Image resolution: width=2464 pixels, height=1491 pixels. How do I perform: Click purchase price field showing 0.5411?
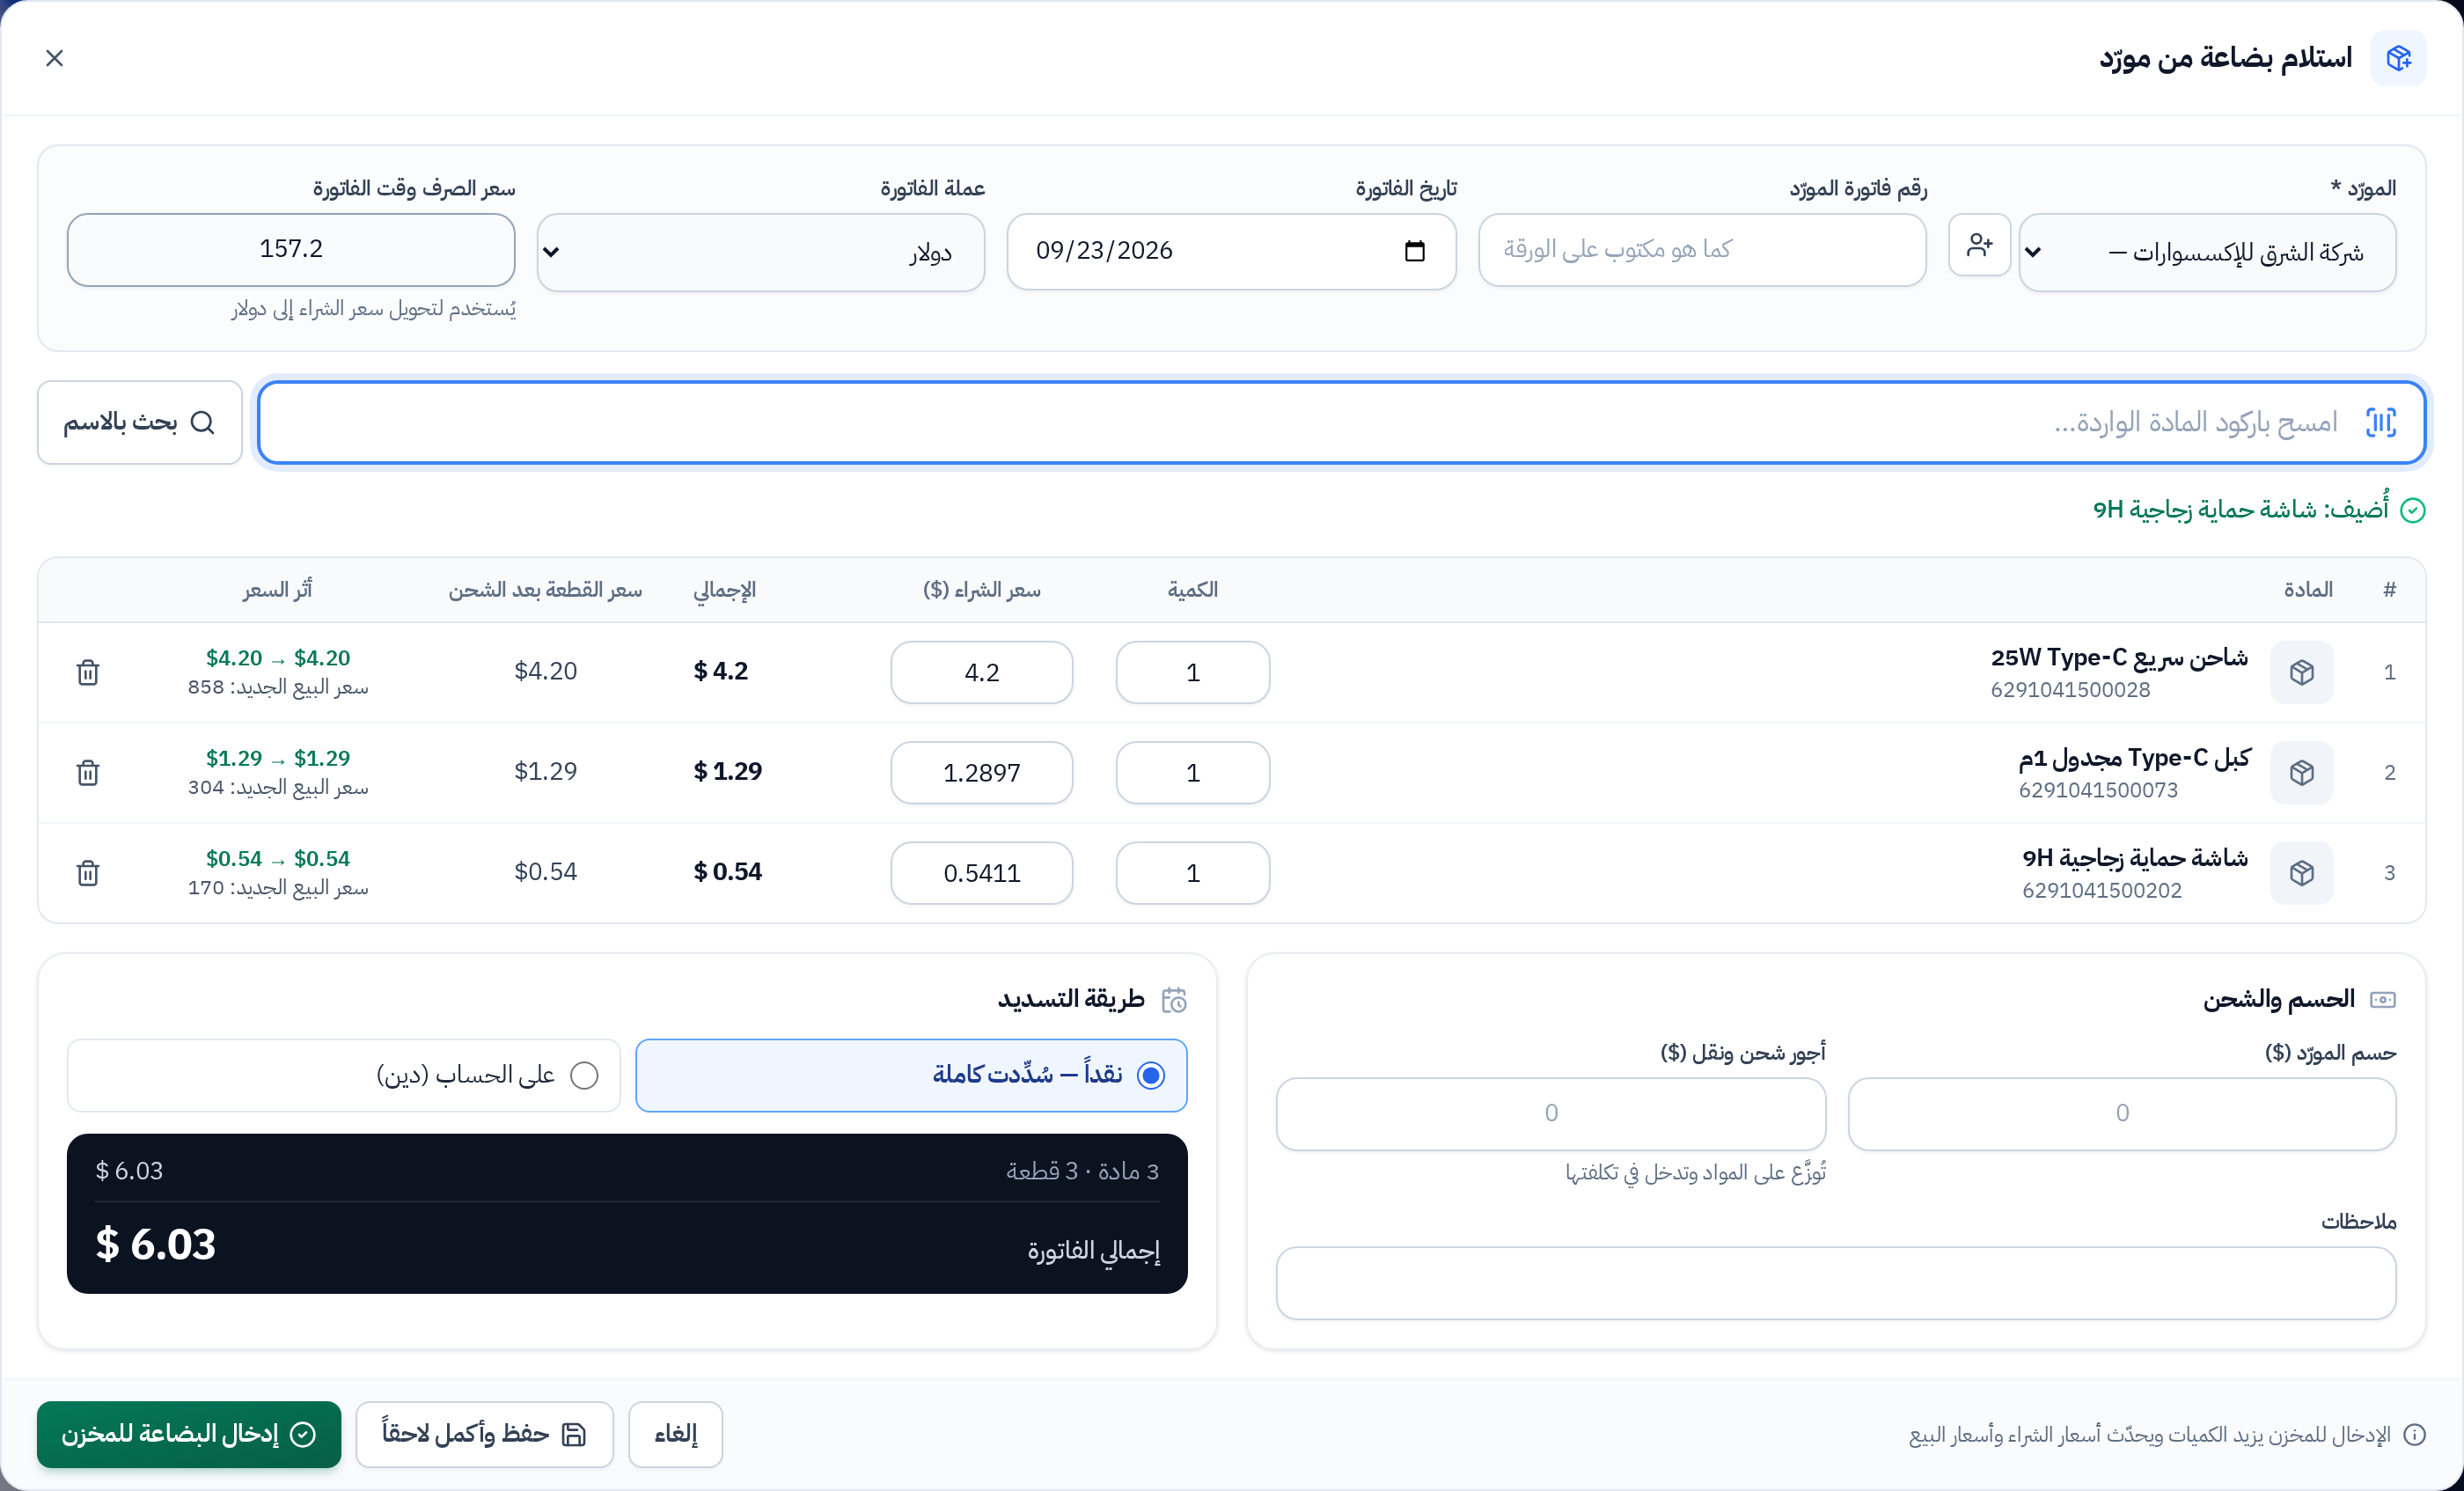(x=982, y=873)
